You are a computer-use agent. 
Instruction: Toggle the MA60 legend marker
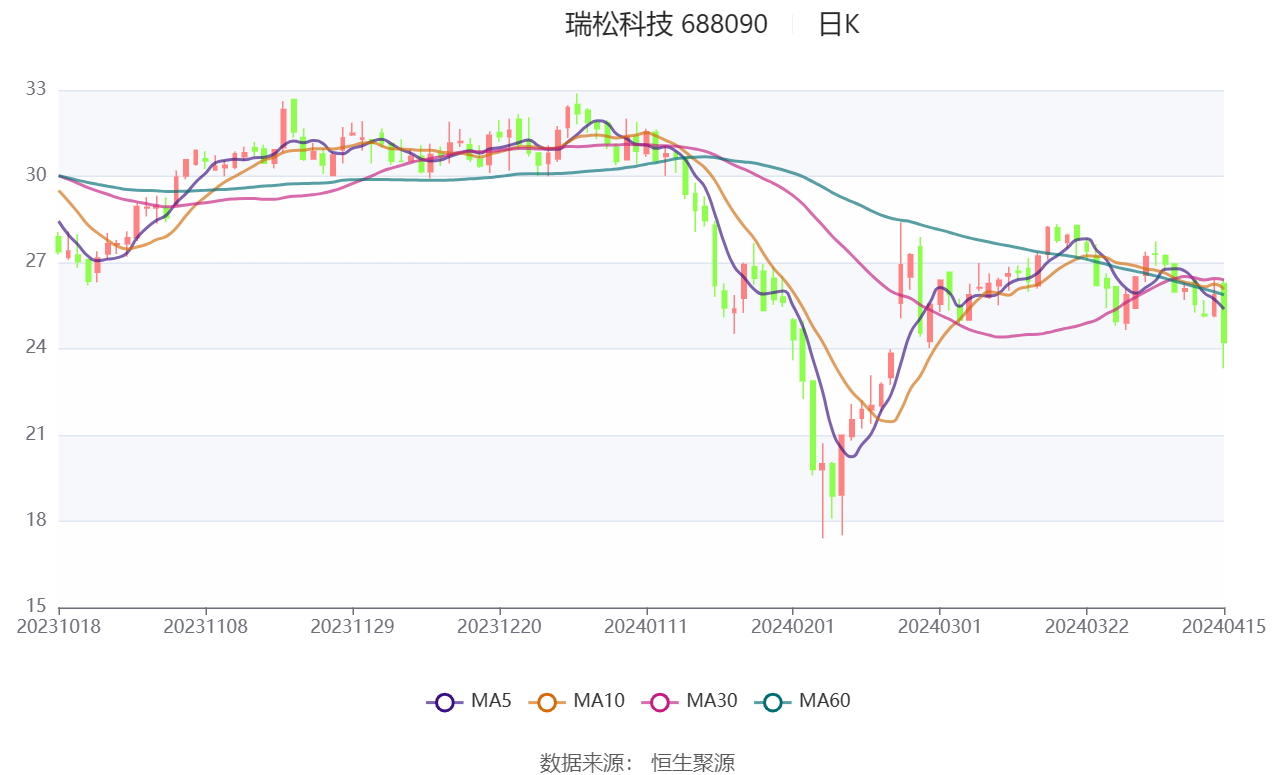click(772, 702)
